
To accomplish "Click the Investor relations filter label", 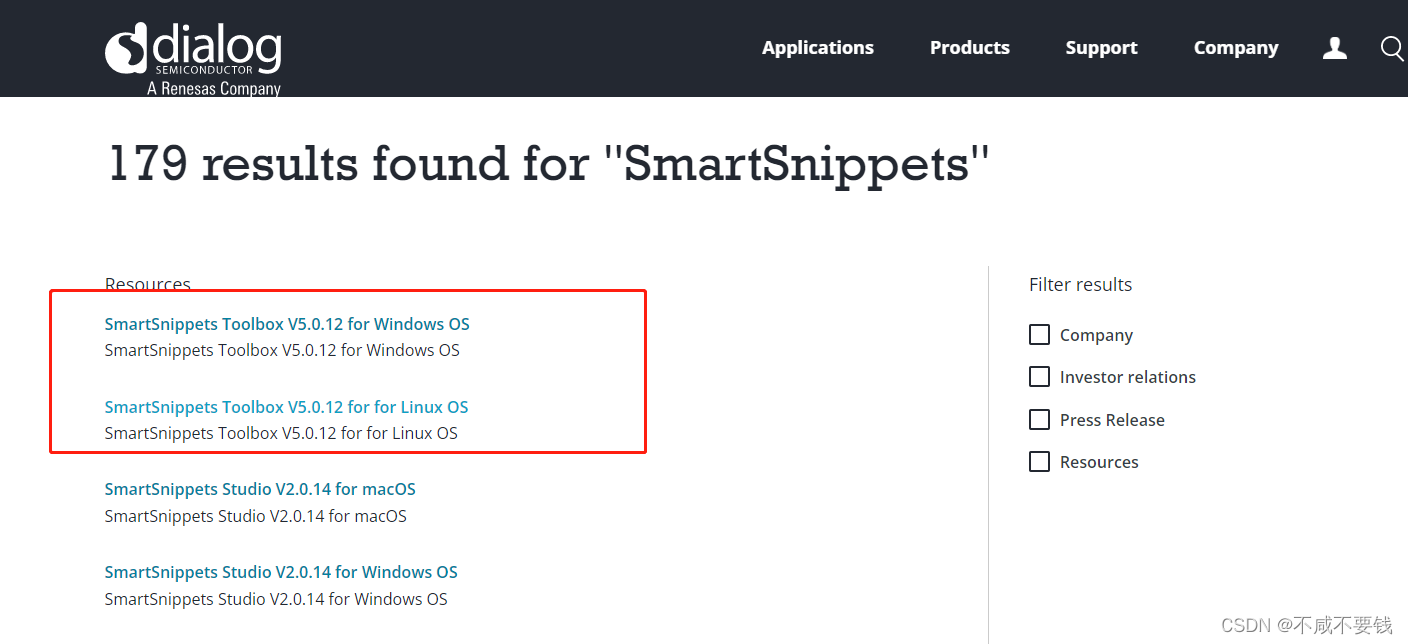I will (x=1128, y=377).
